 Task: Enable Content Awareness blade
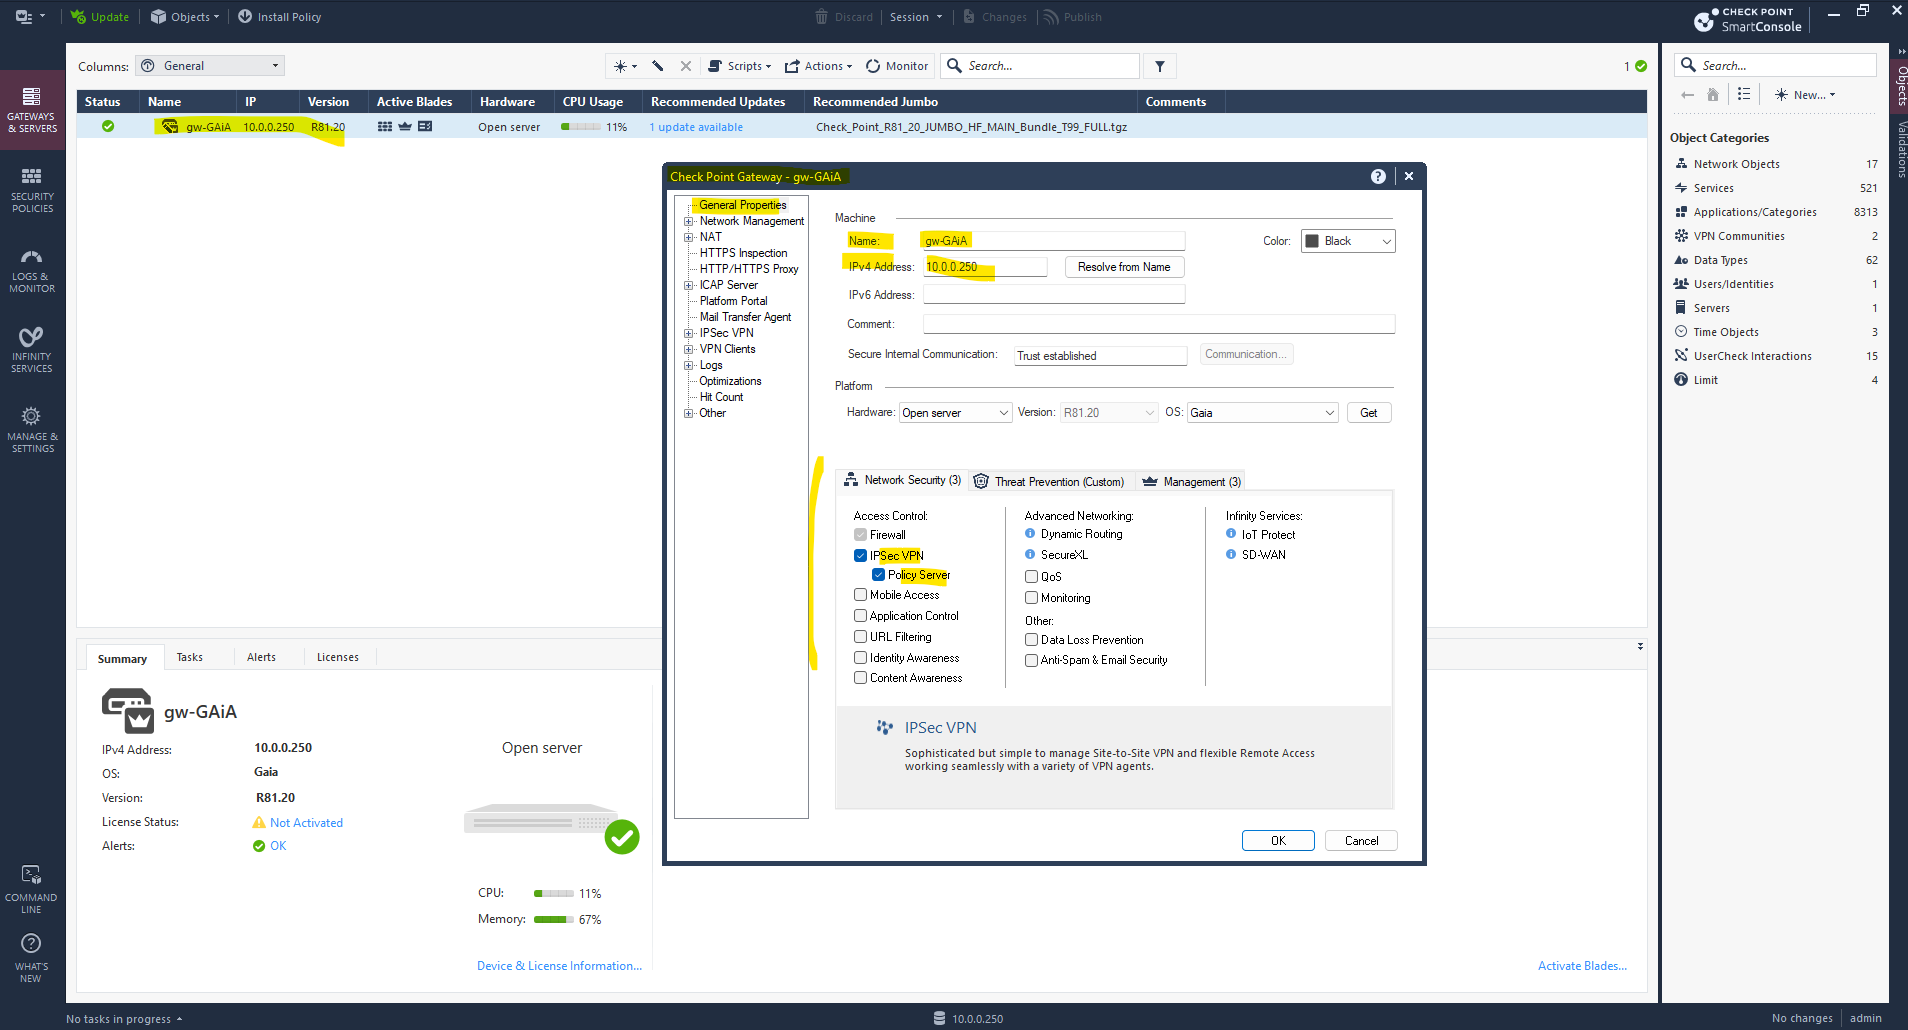click(x=860, y=678)
